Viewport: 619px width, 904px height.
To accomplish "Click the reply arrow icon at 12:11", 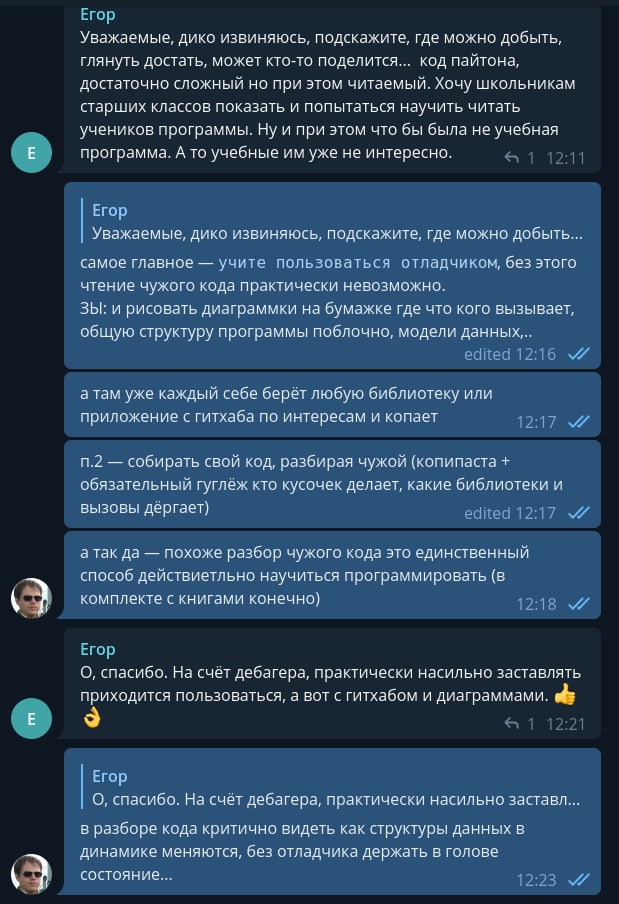I will [x=511, y=157].
